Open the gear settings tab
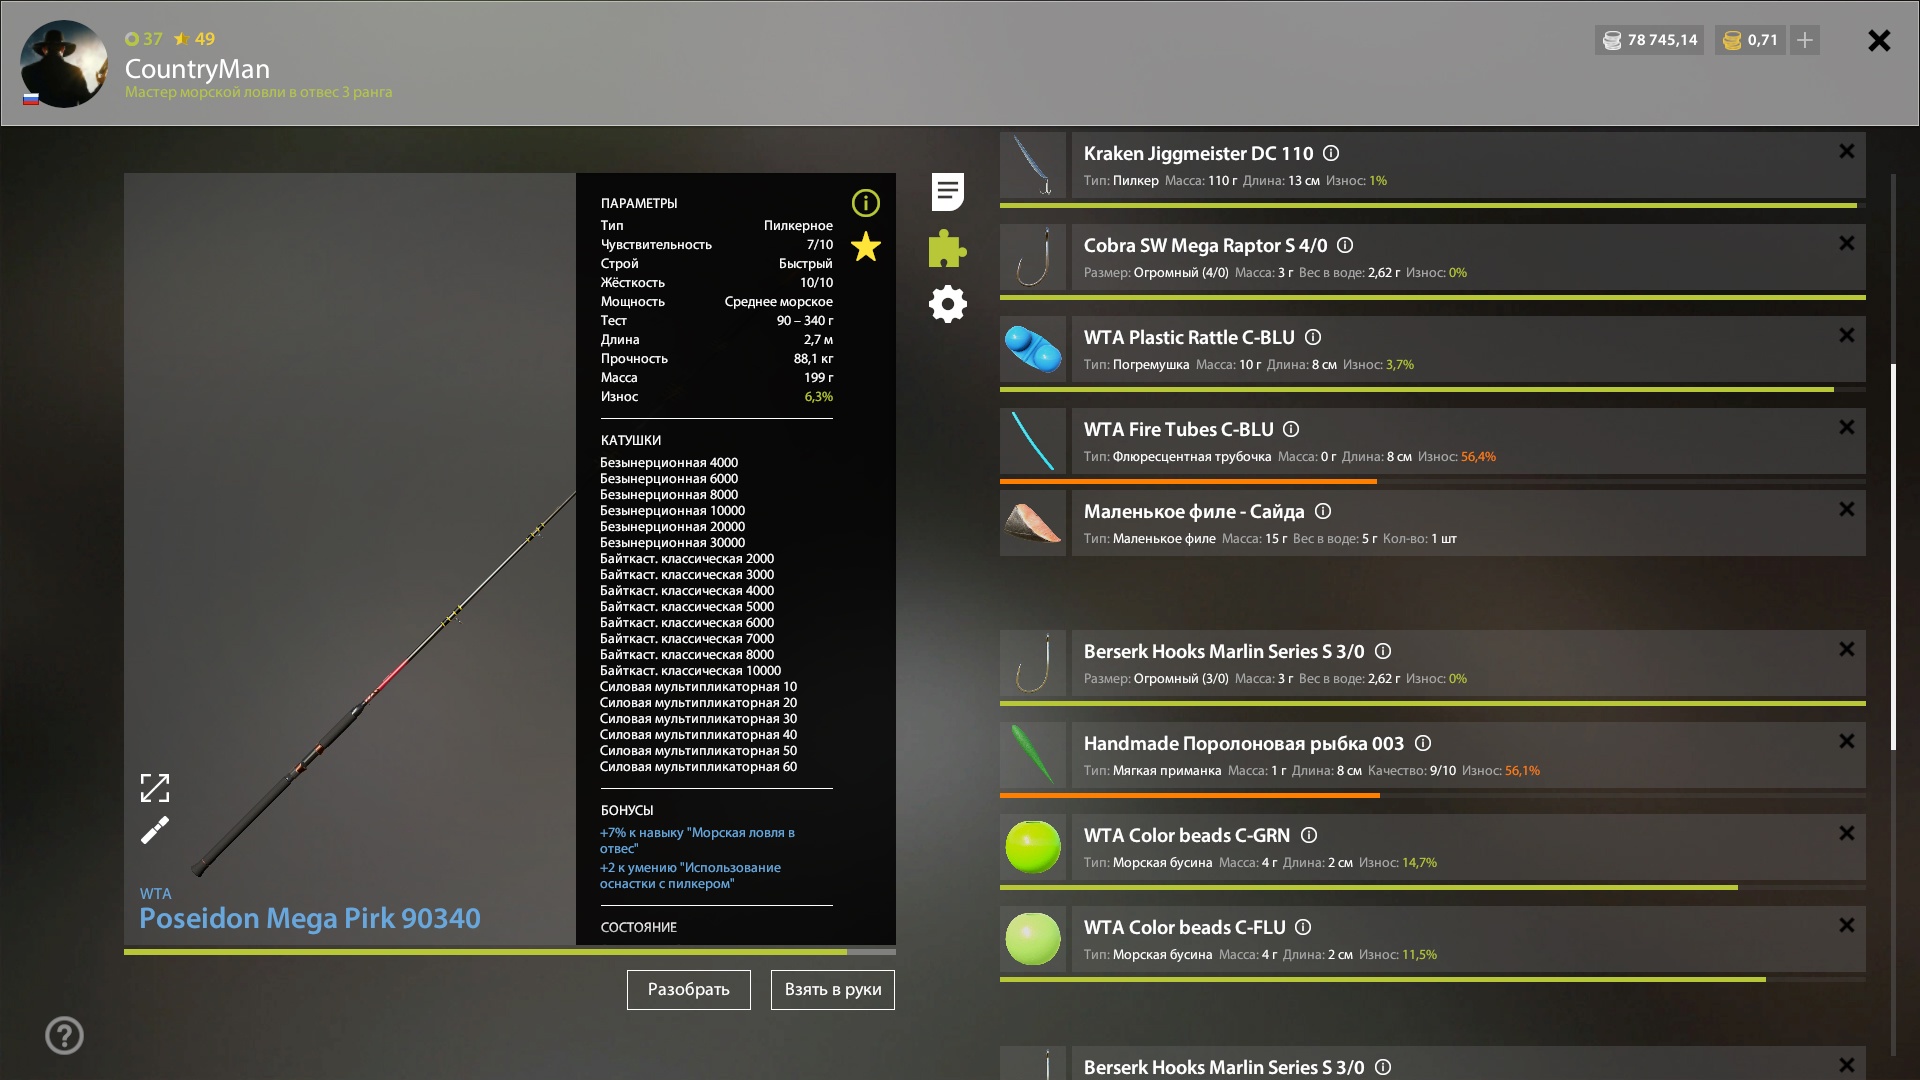Viewport: 1920px width, 1080px height. click(x=947, y=304)
